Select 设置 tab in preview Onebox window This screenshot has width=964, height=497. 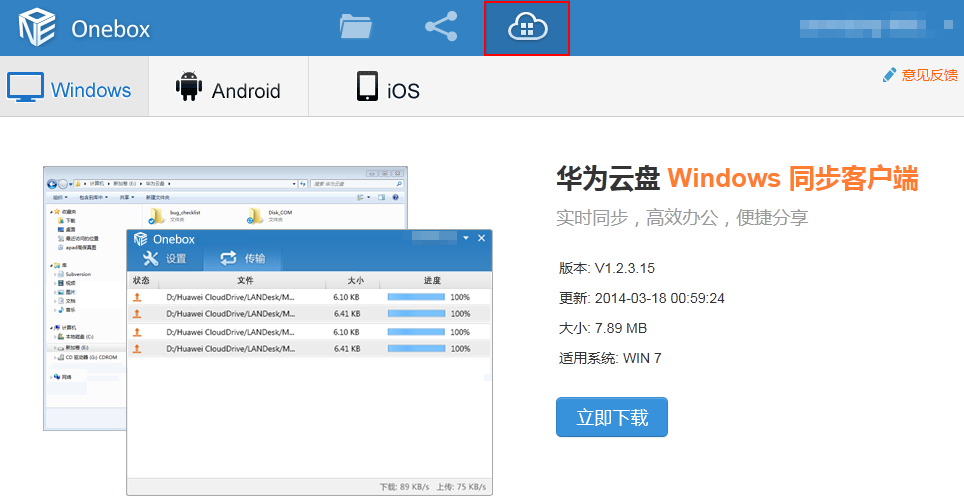click(165, 258)
